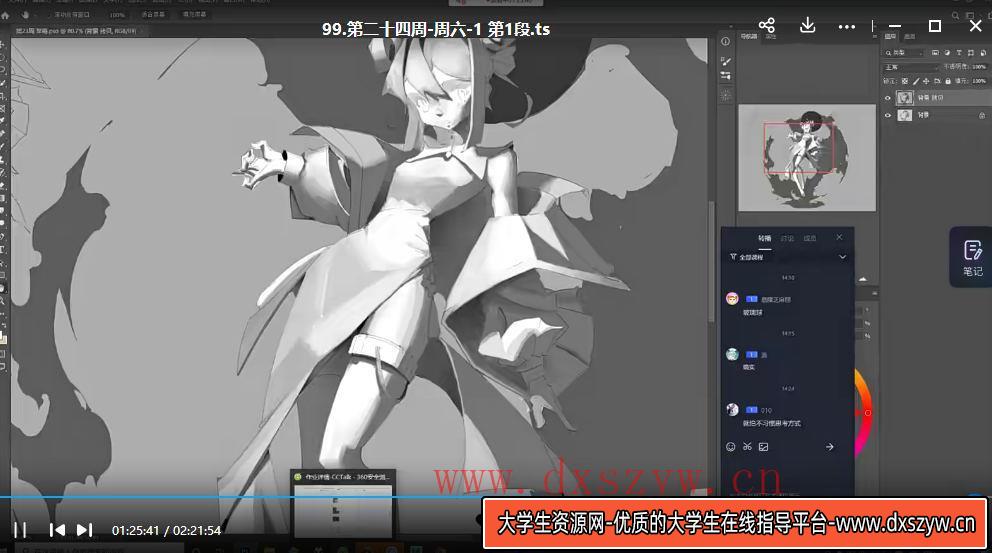Hide the top 背景 拷贝 layer
This screenshot has height=553, width=992.
[x=888, y=98]
